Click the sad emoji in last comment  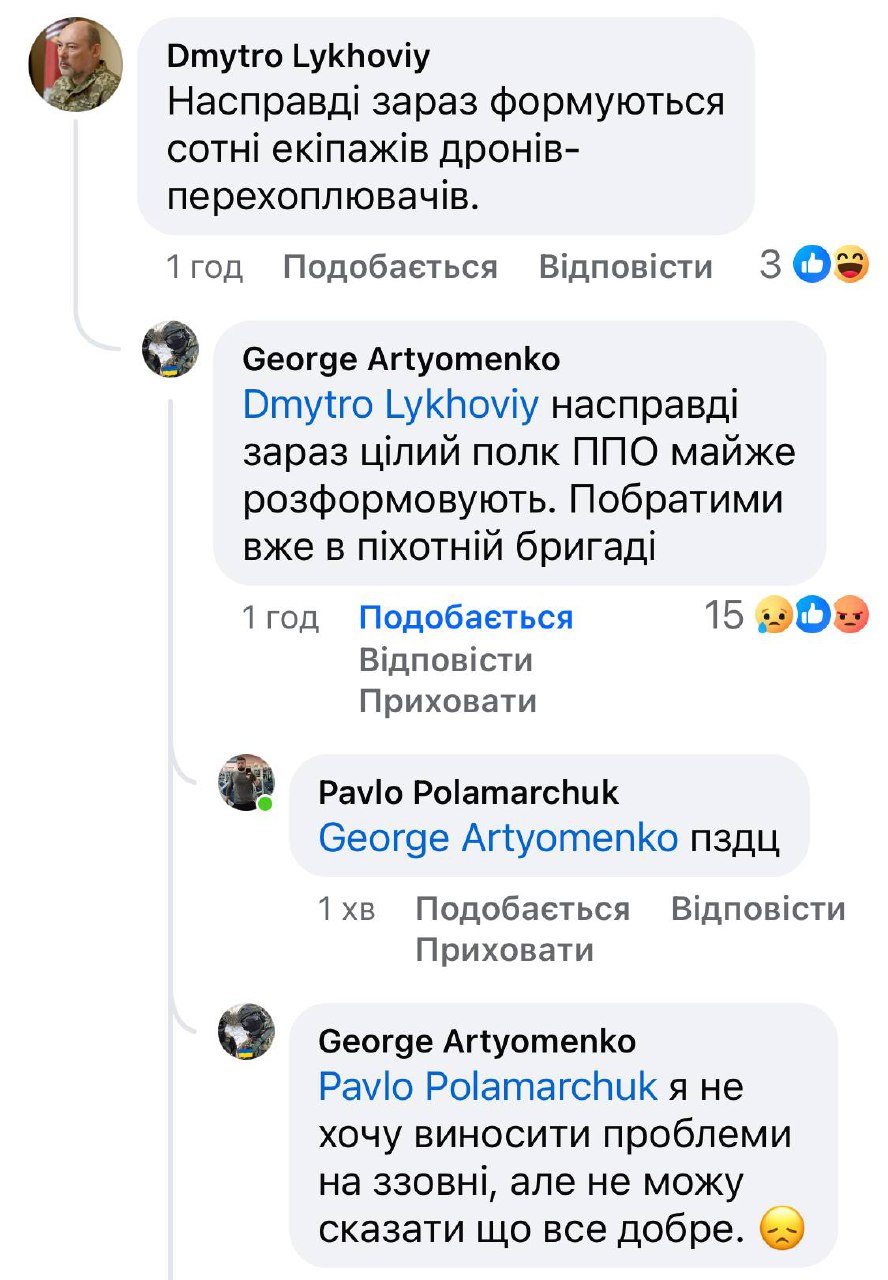tap(782, 1230)
